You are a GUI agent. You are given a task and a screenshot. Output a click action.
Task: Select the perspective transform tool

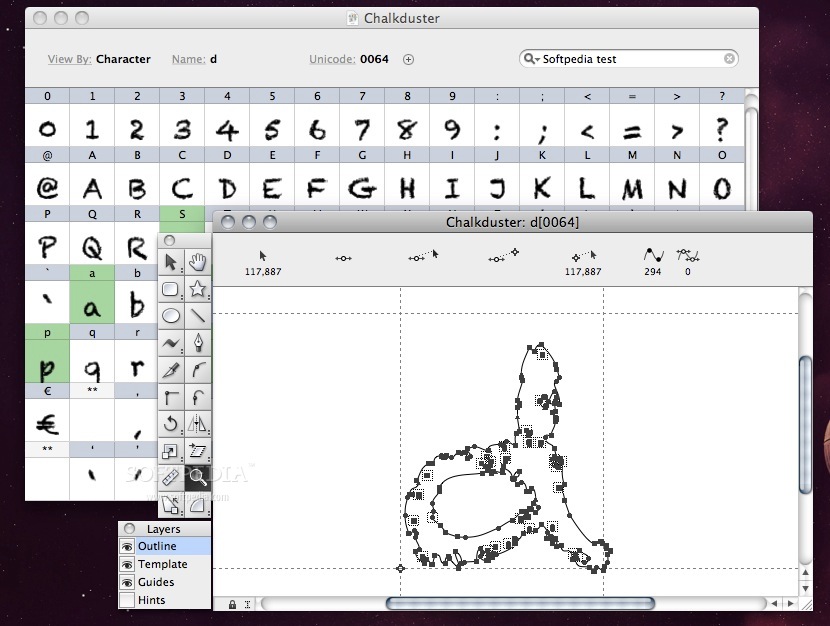[x=170, y=504]
